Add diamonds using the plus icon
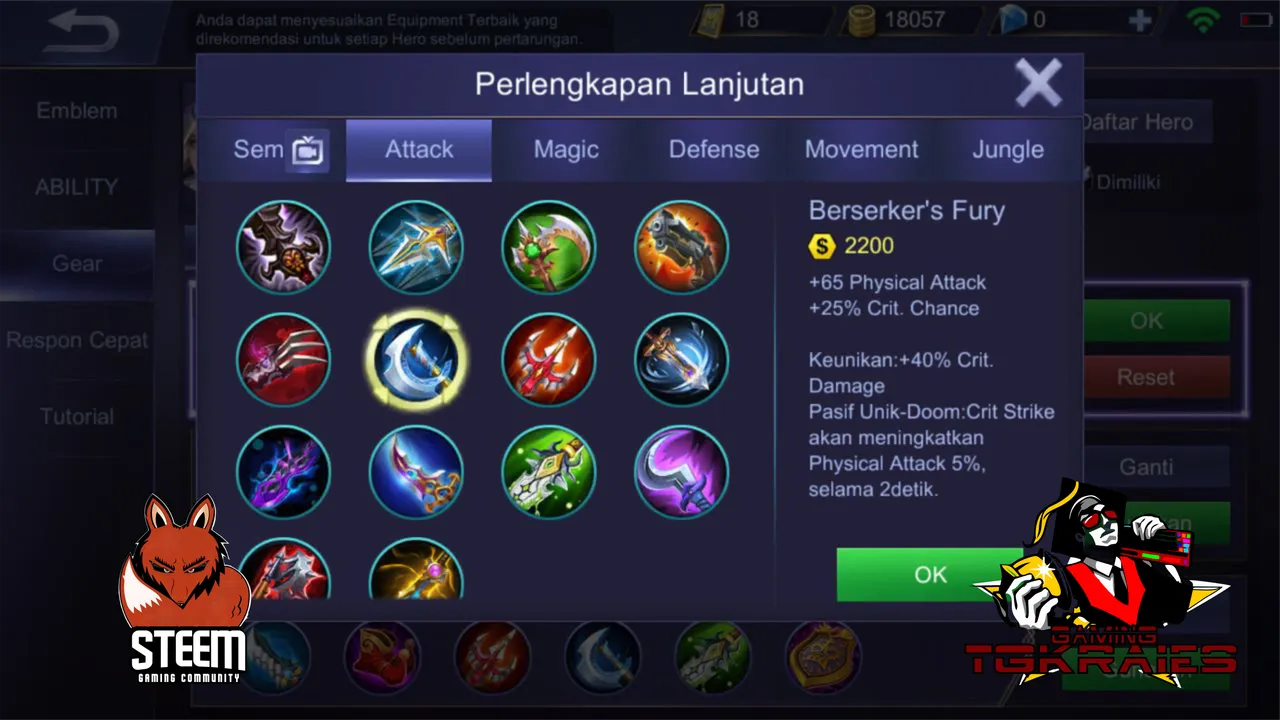1280x720 pixels. (x=1140, y=20)
